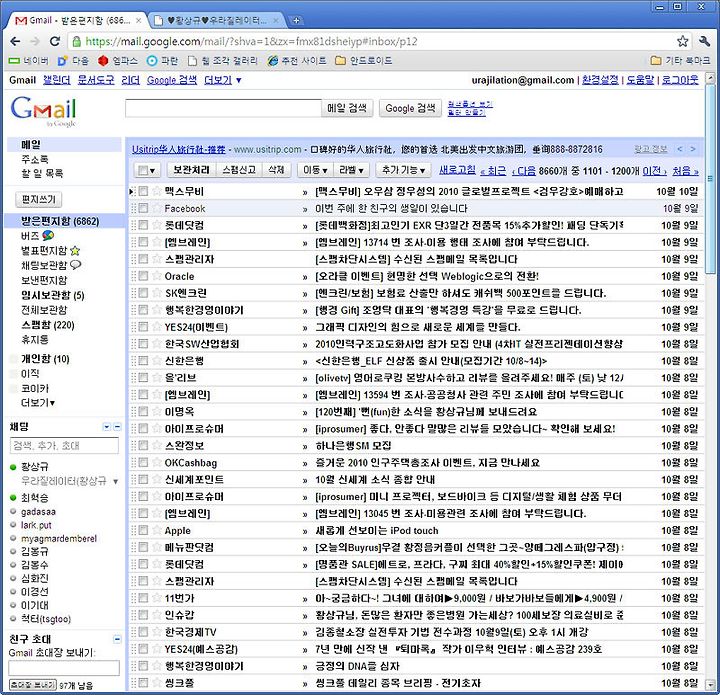Click the 메일 검색 button

[x=347, y=108]
